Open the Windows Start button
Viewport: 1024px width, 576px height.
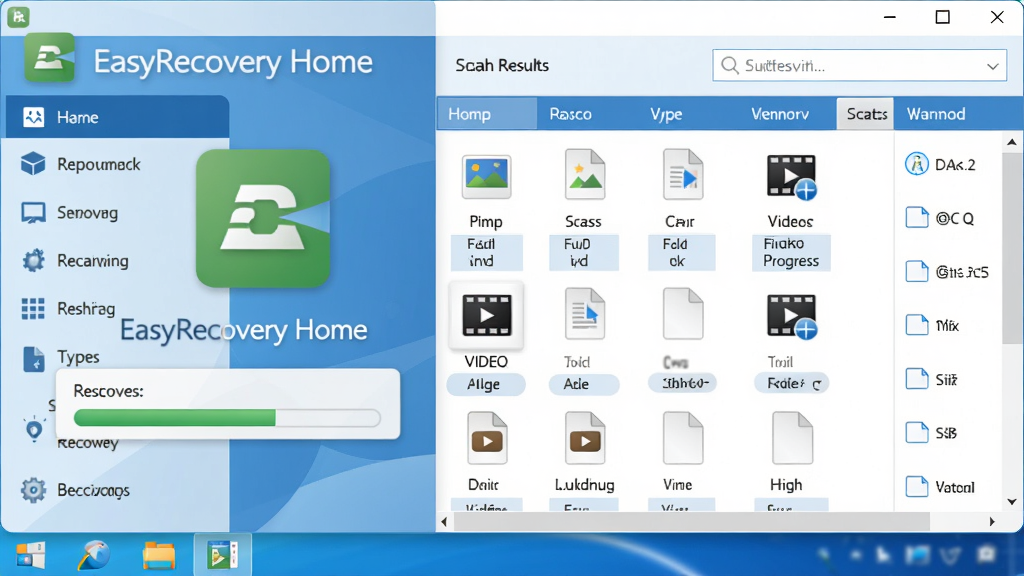(x=31, y=555)
